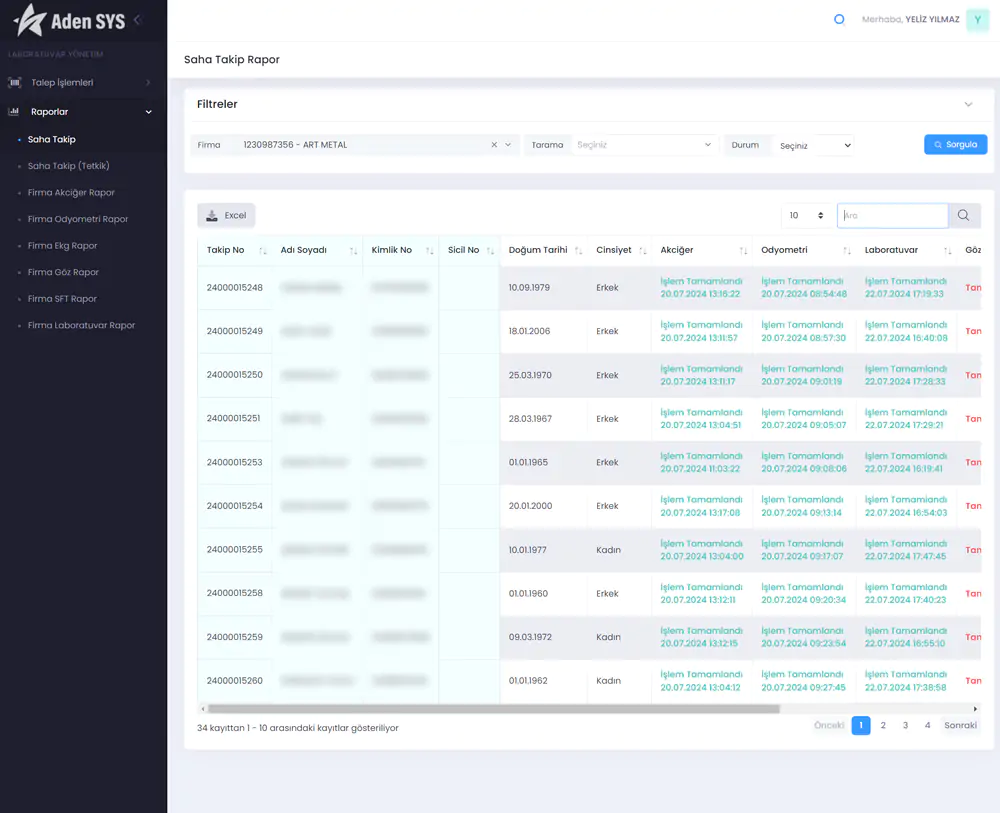
Task: Open Firma Ekg Rapor
Action: (62, 245)
